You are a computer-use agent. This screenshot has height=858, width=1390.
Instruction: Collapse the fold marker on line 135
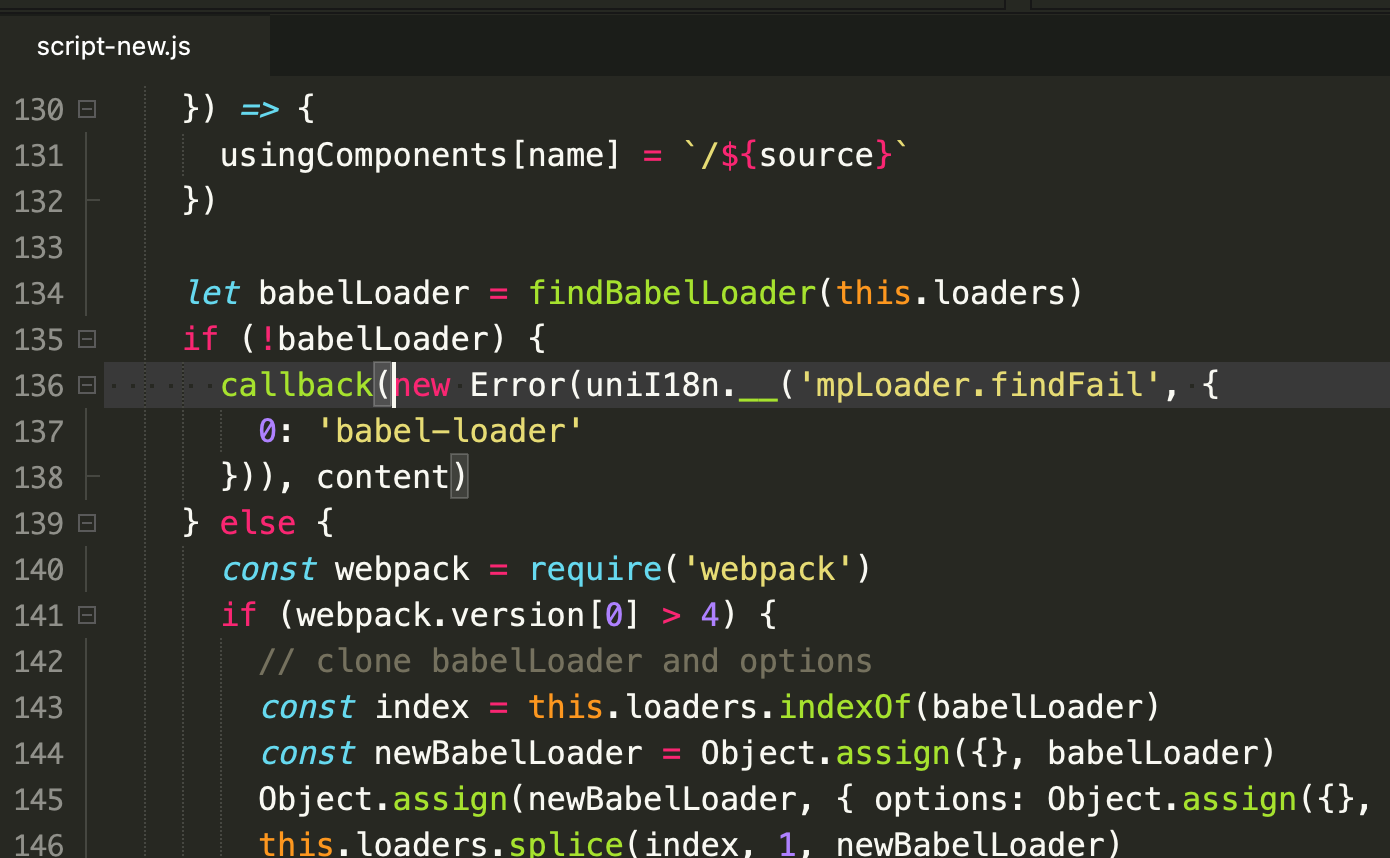tap(87, 339)
